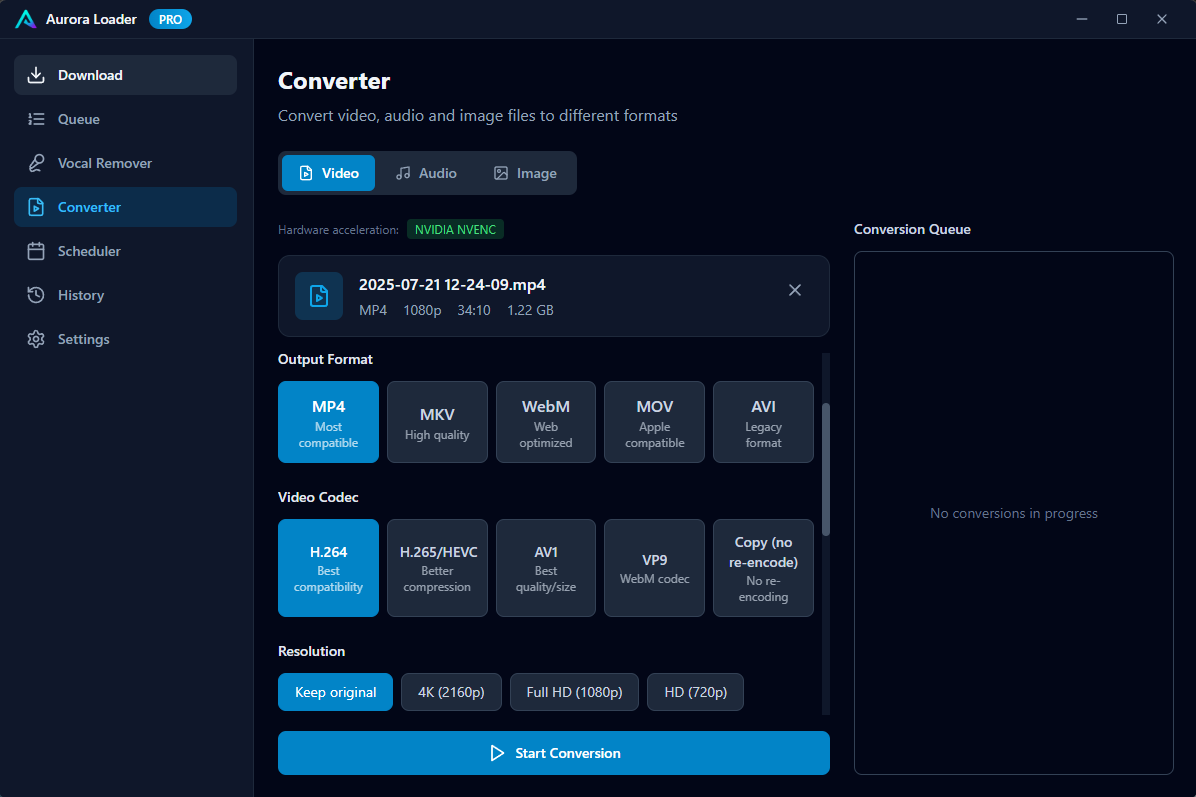Click the Aurora Loader logo
The width and height of the screenshot is (1196, 797).
click(25, 18)
